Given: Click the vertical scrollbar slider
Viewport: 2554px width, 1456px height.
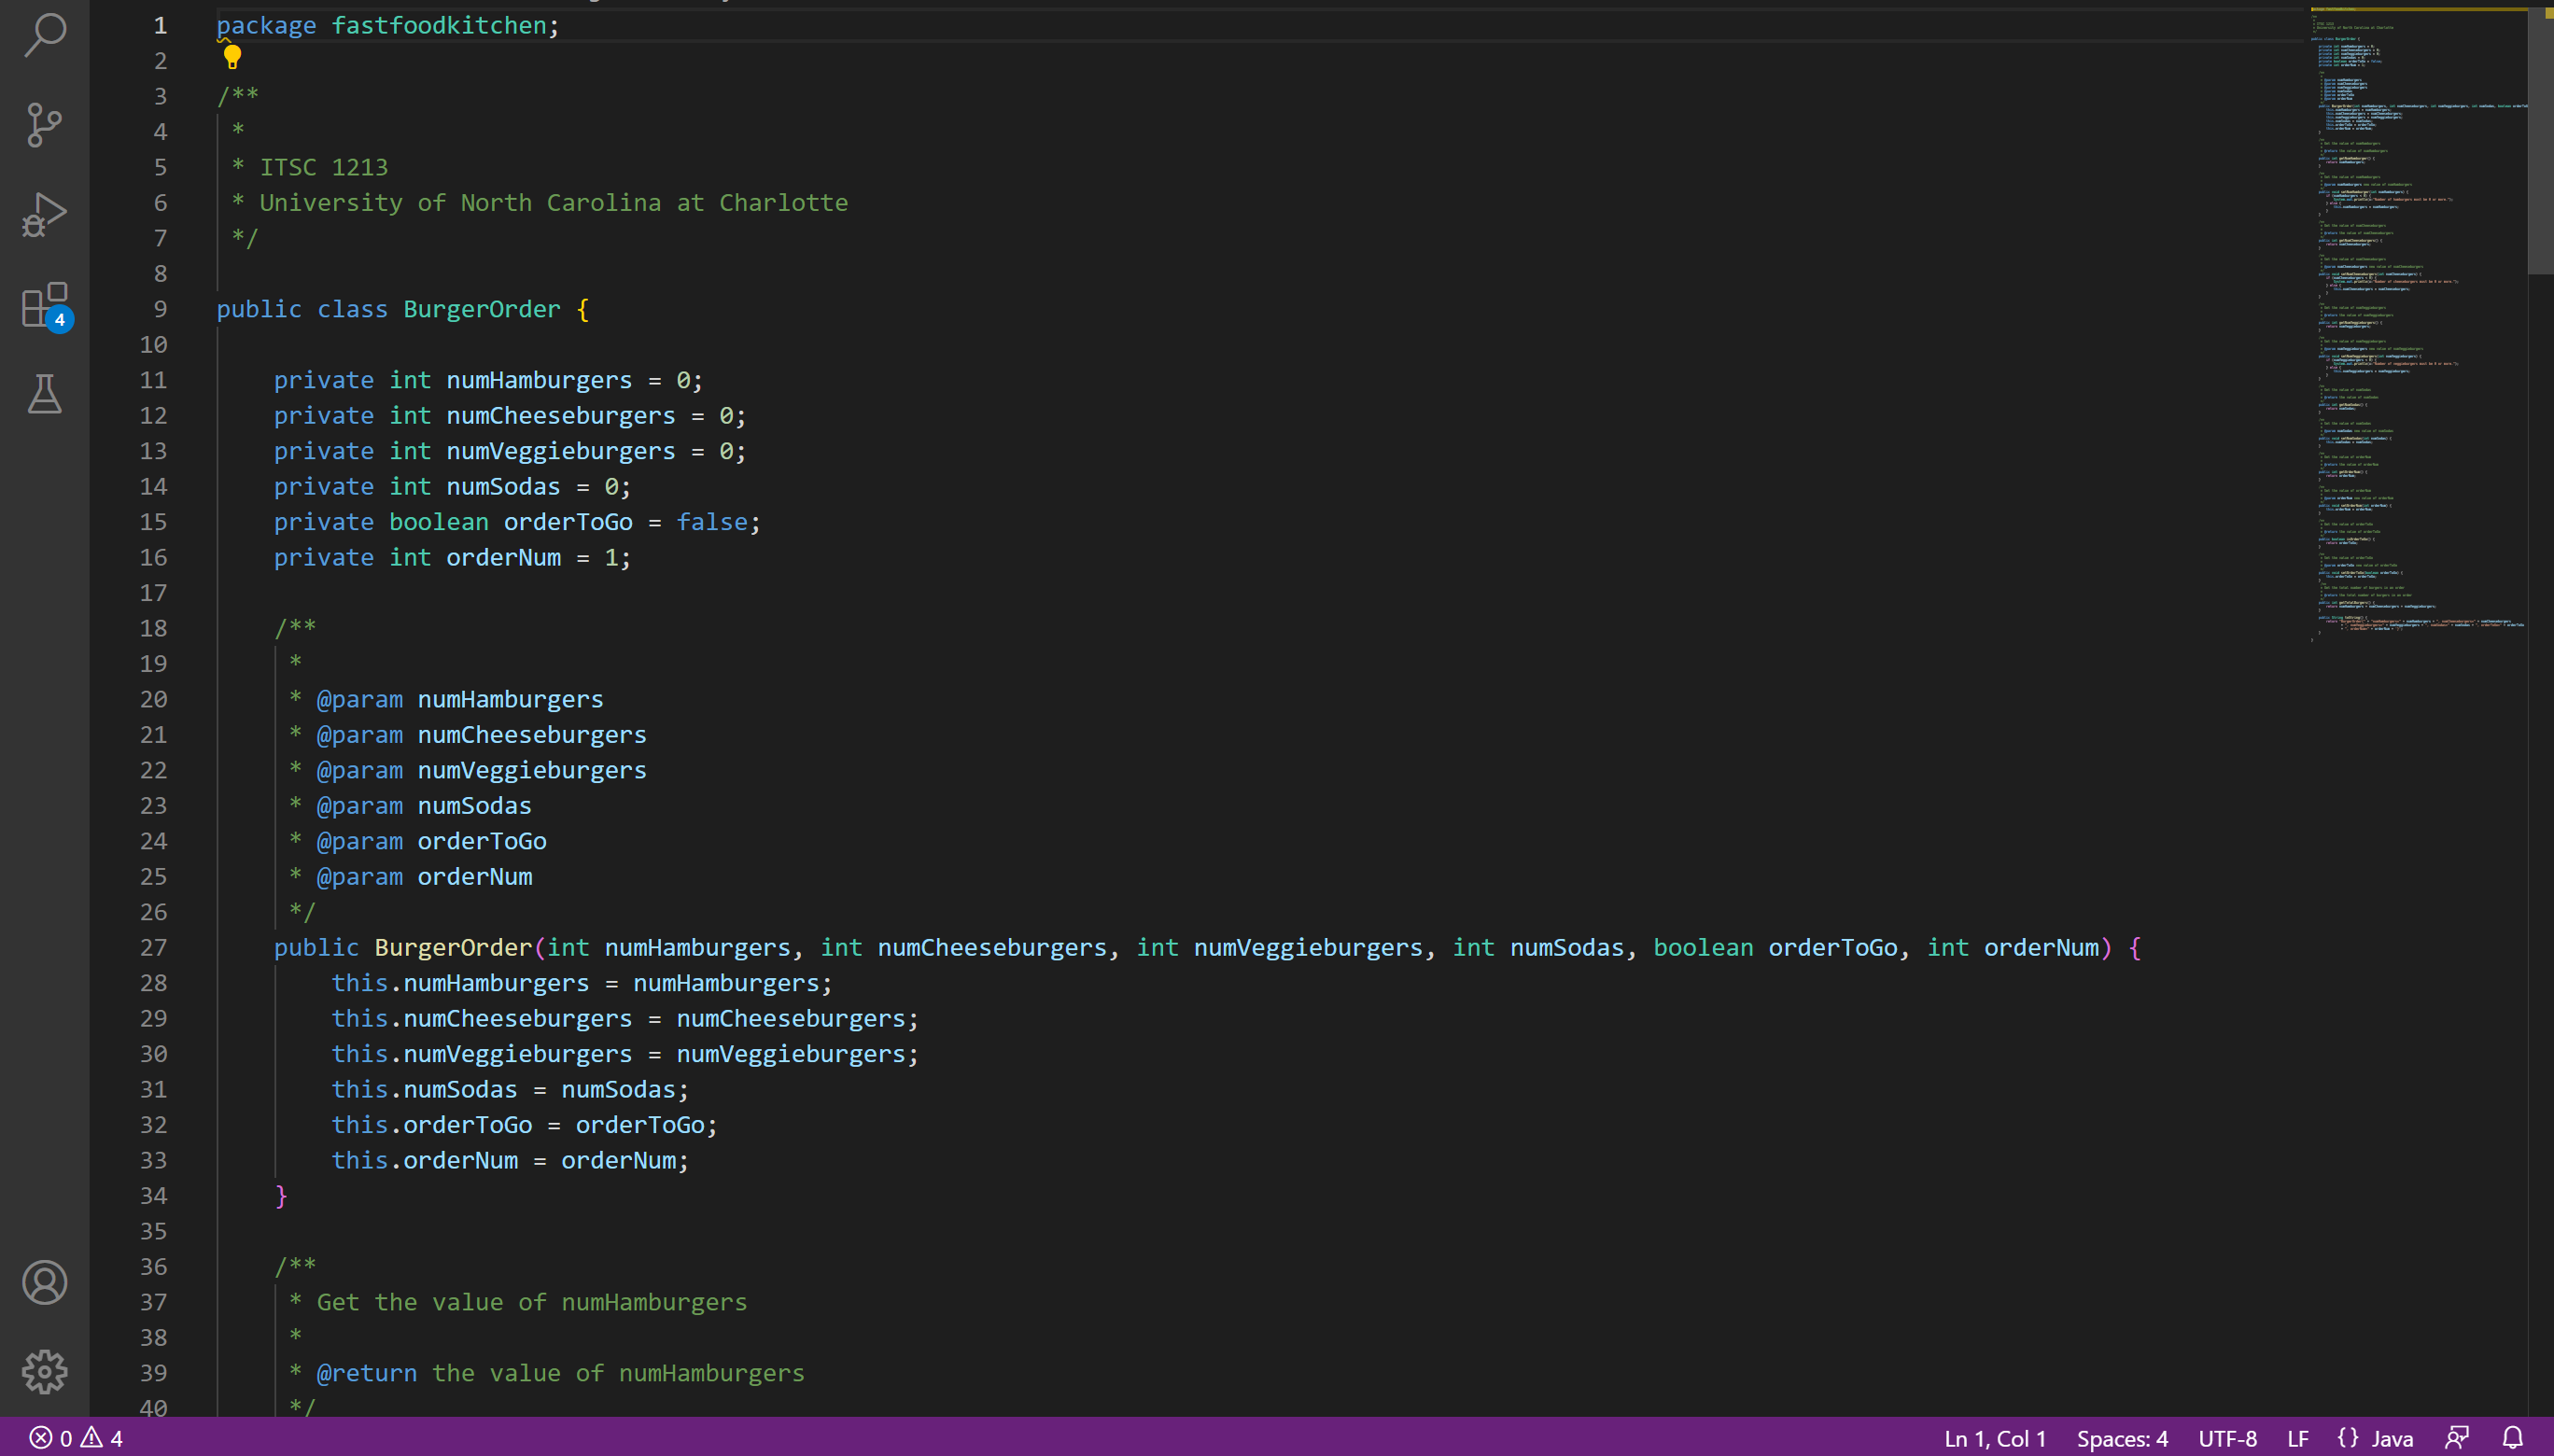Looking at the screenshot, I should click(2540, 140).
